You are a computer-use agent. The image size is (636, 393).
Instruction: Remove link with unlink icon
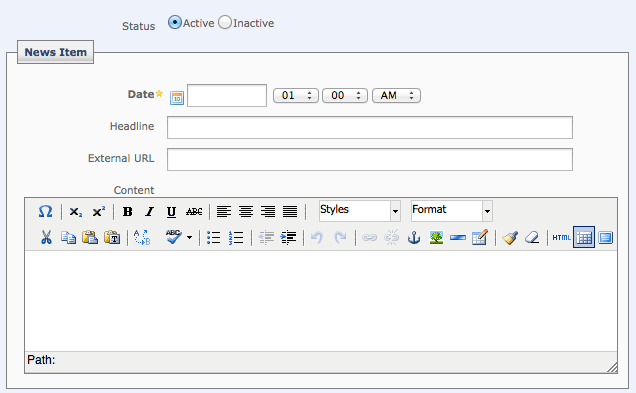click(391, 237)
